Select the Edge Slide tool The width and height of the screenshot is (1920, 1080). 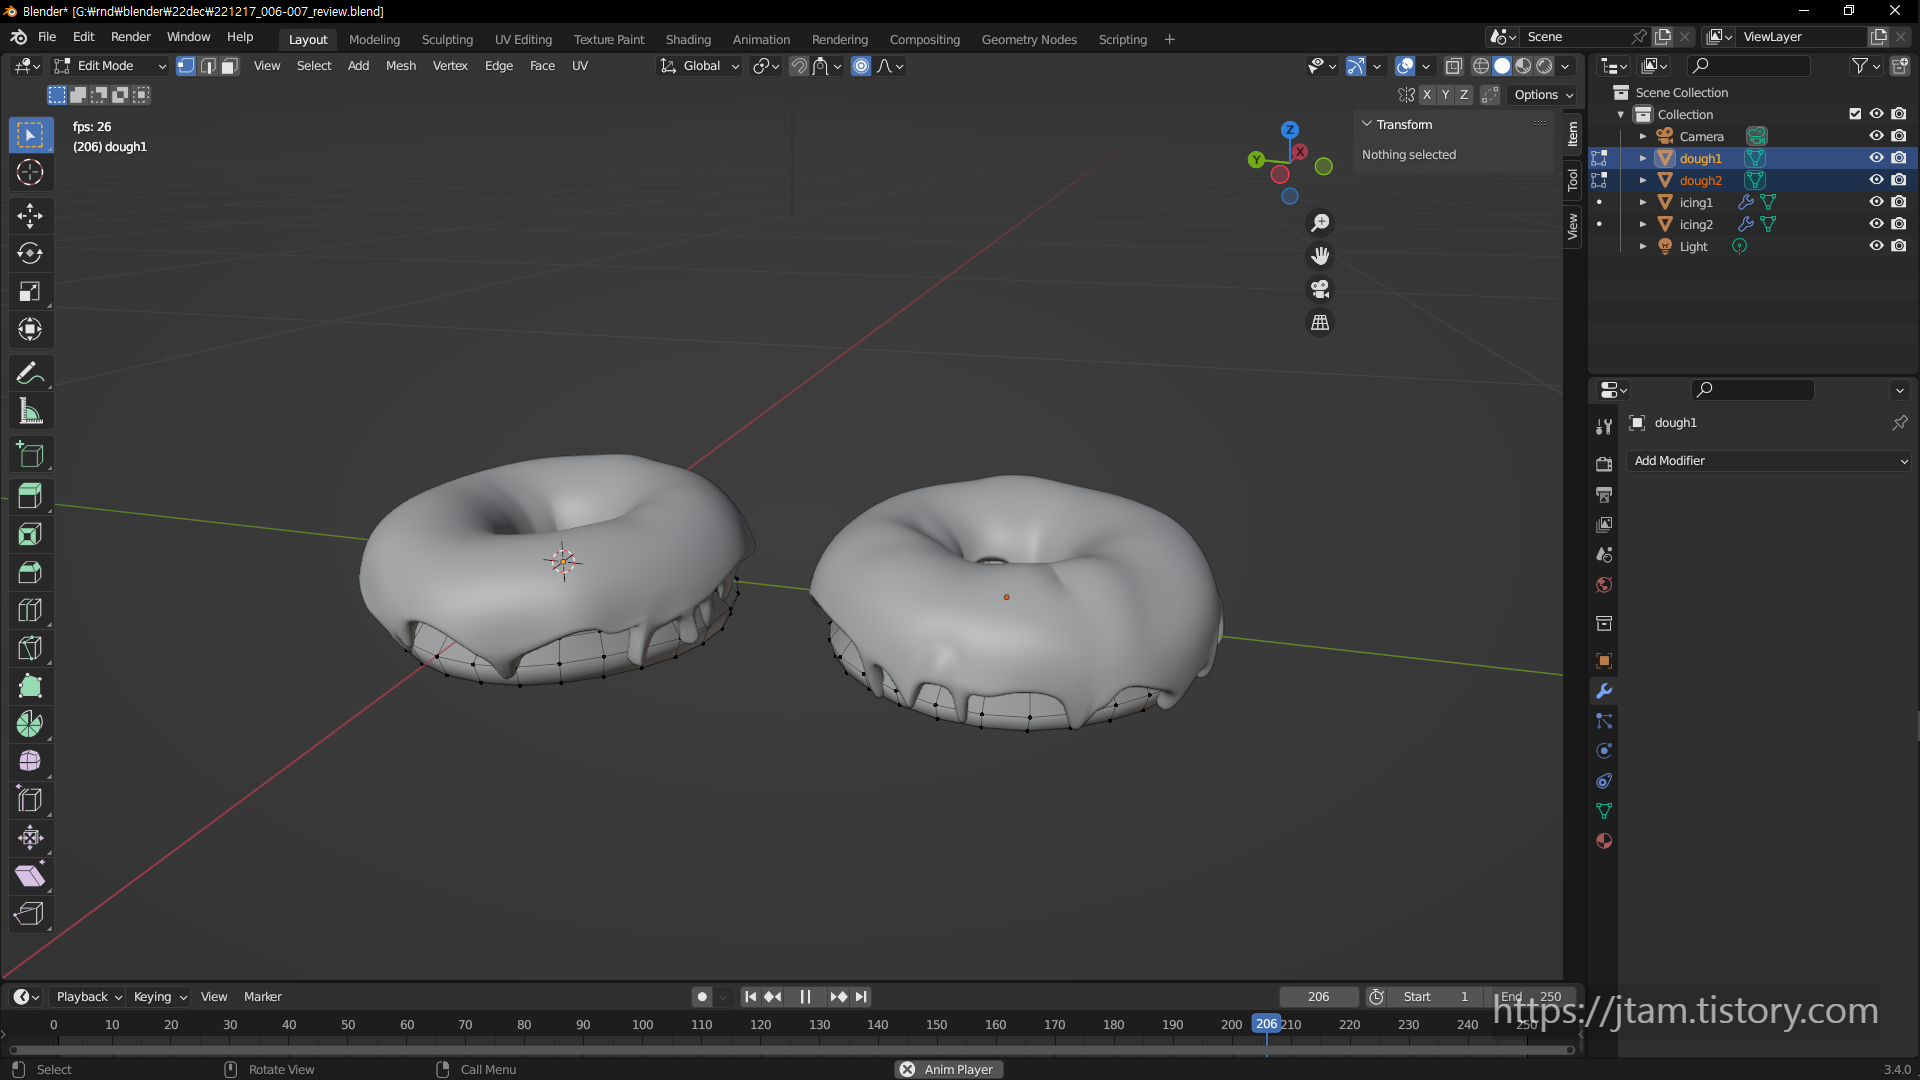click(30, 800)
